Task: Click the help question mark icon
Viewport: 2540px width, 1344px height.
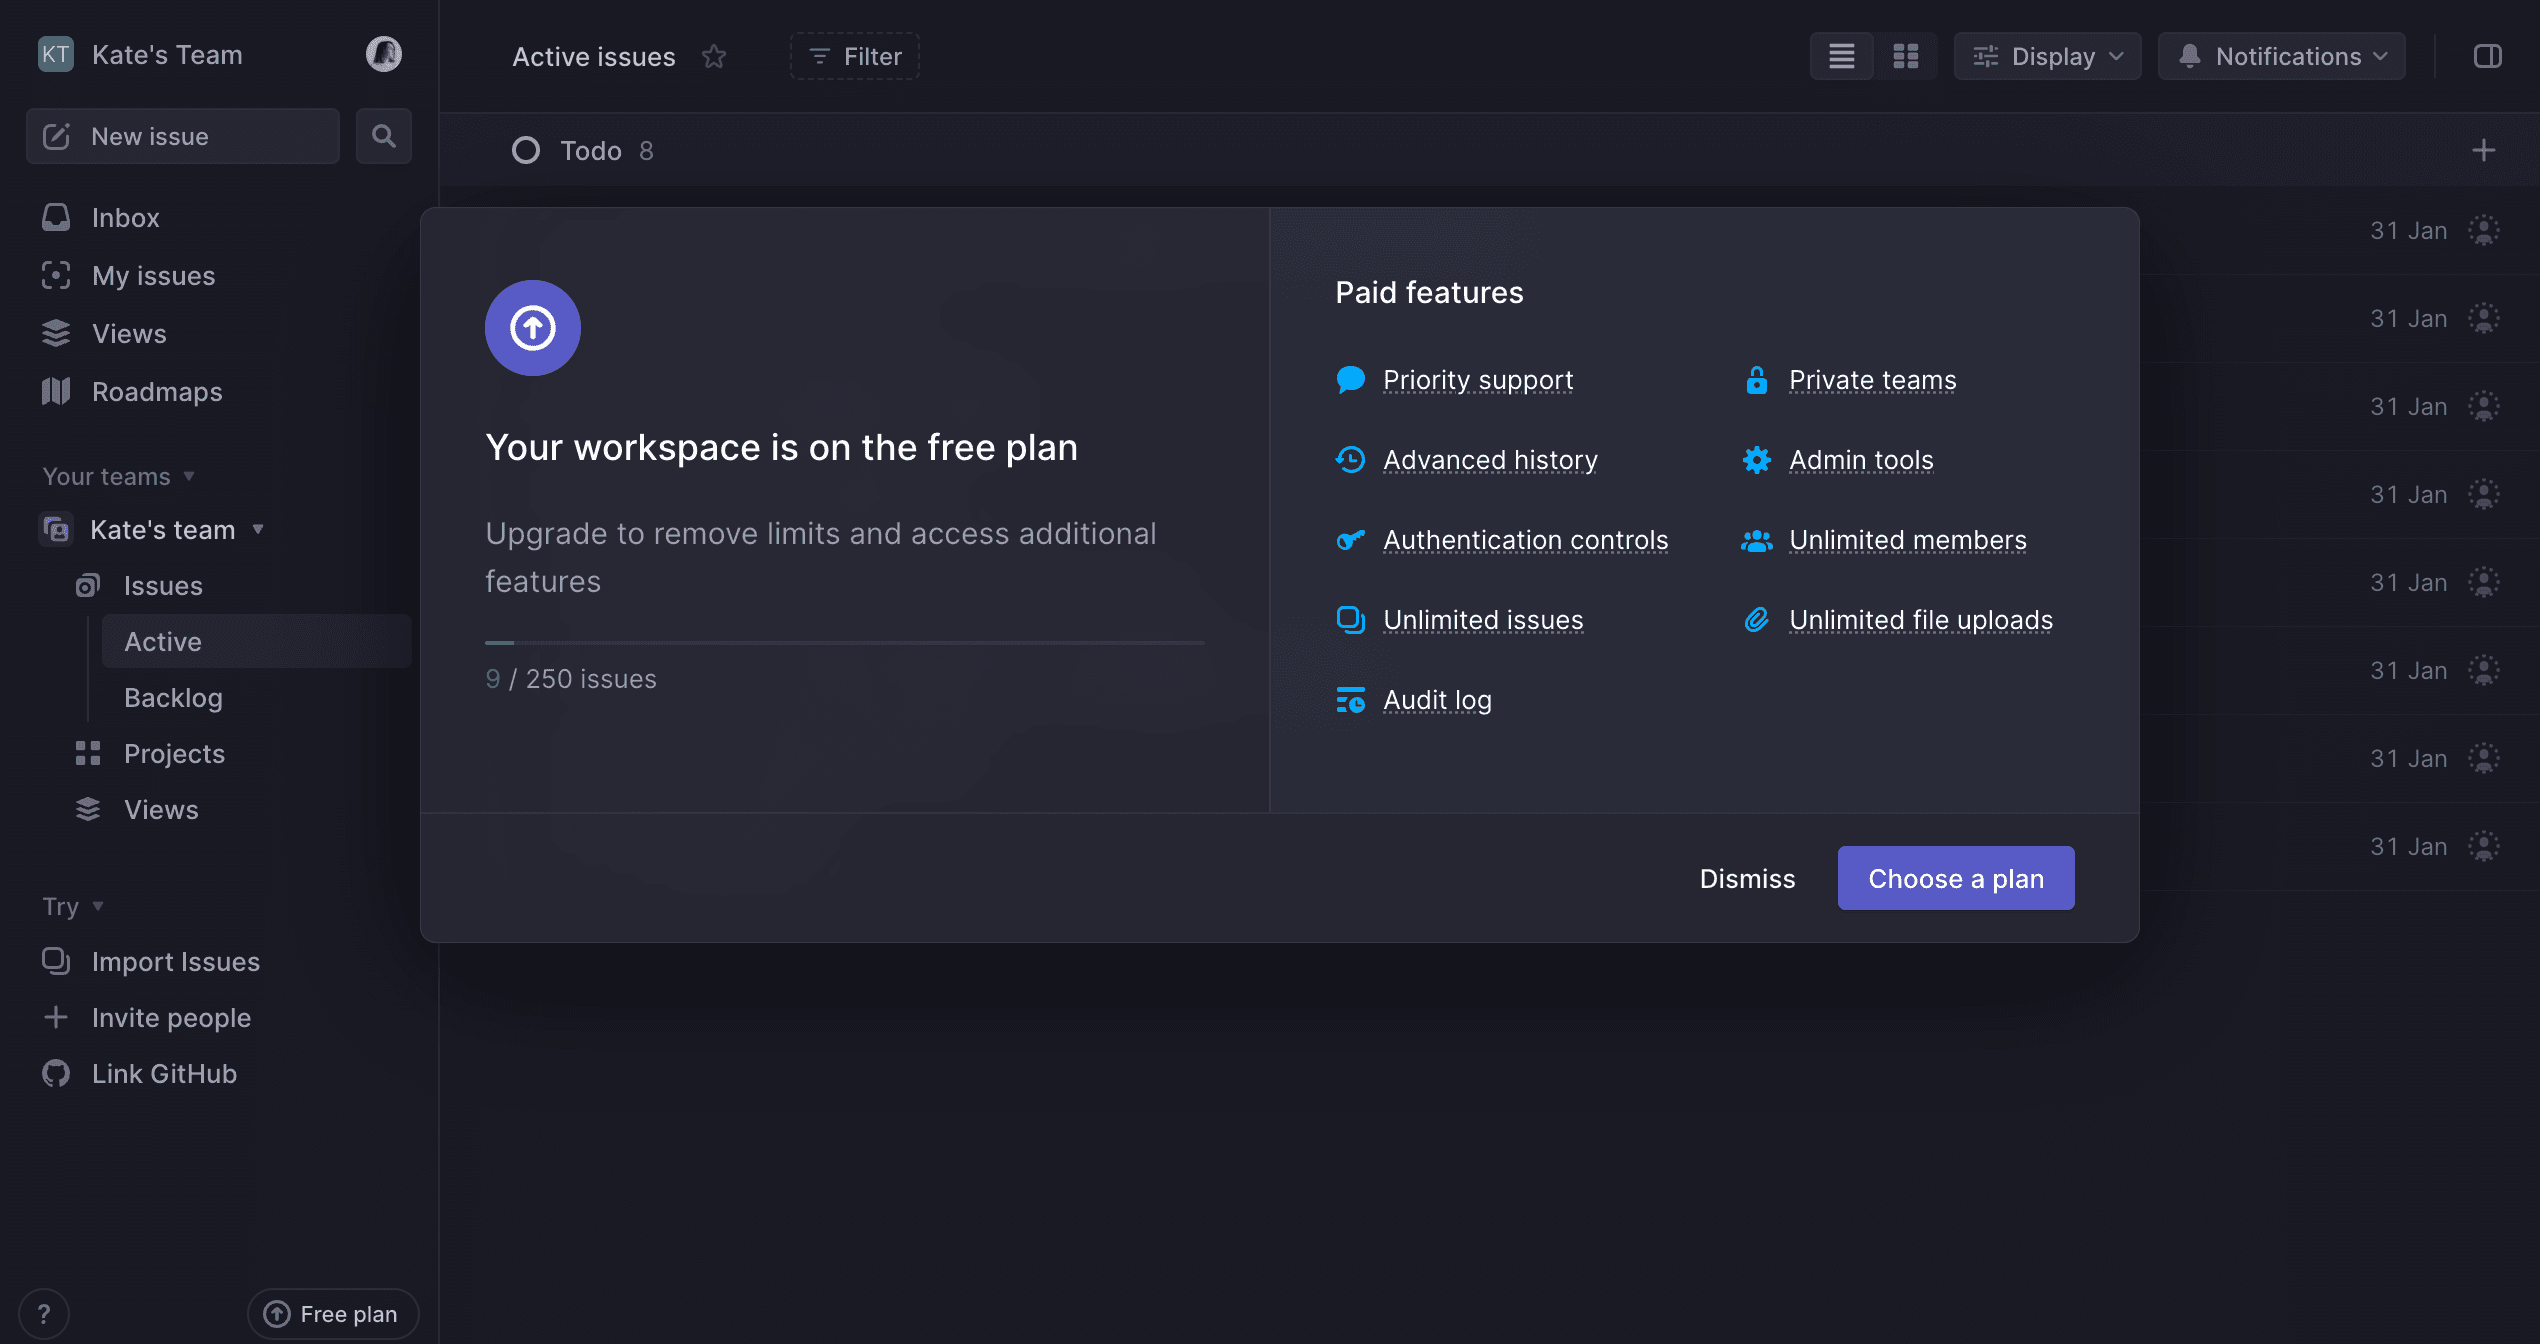Action: [x=44, y=1314]
